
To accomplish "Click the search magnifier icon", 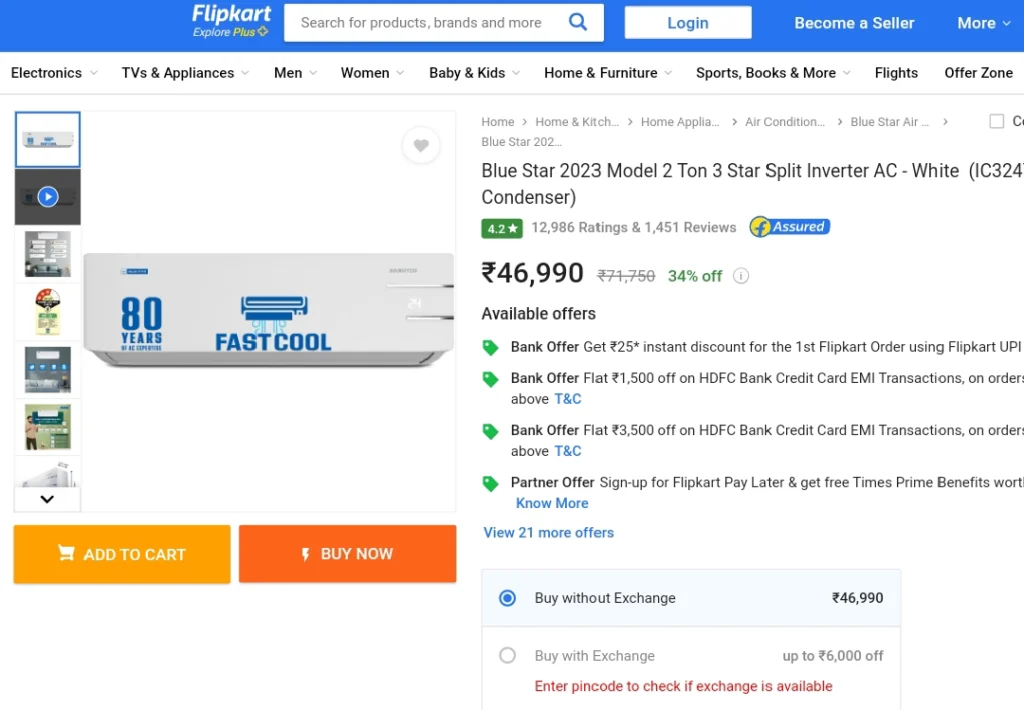I will point(577,22).
